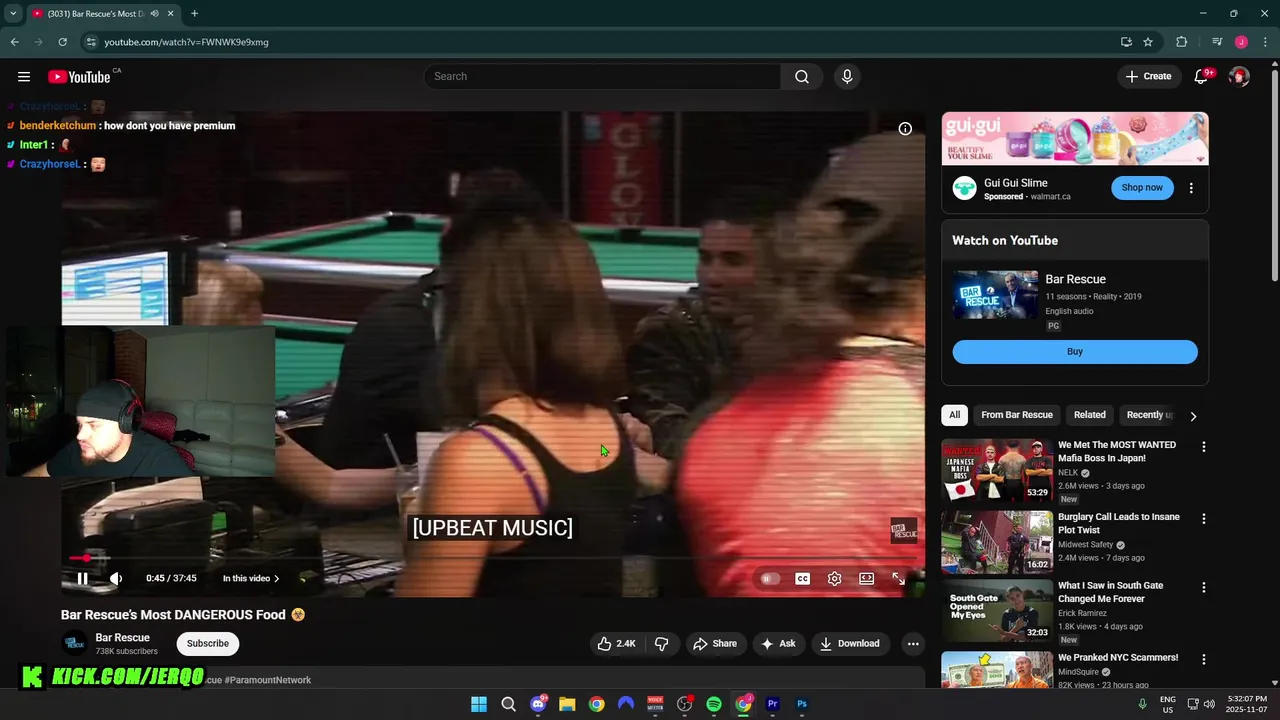1280x720 pixels.
Task: Open Chrome three-dot menu
Action: [x=1264, y=42]
